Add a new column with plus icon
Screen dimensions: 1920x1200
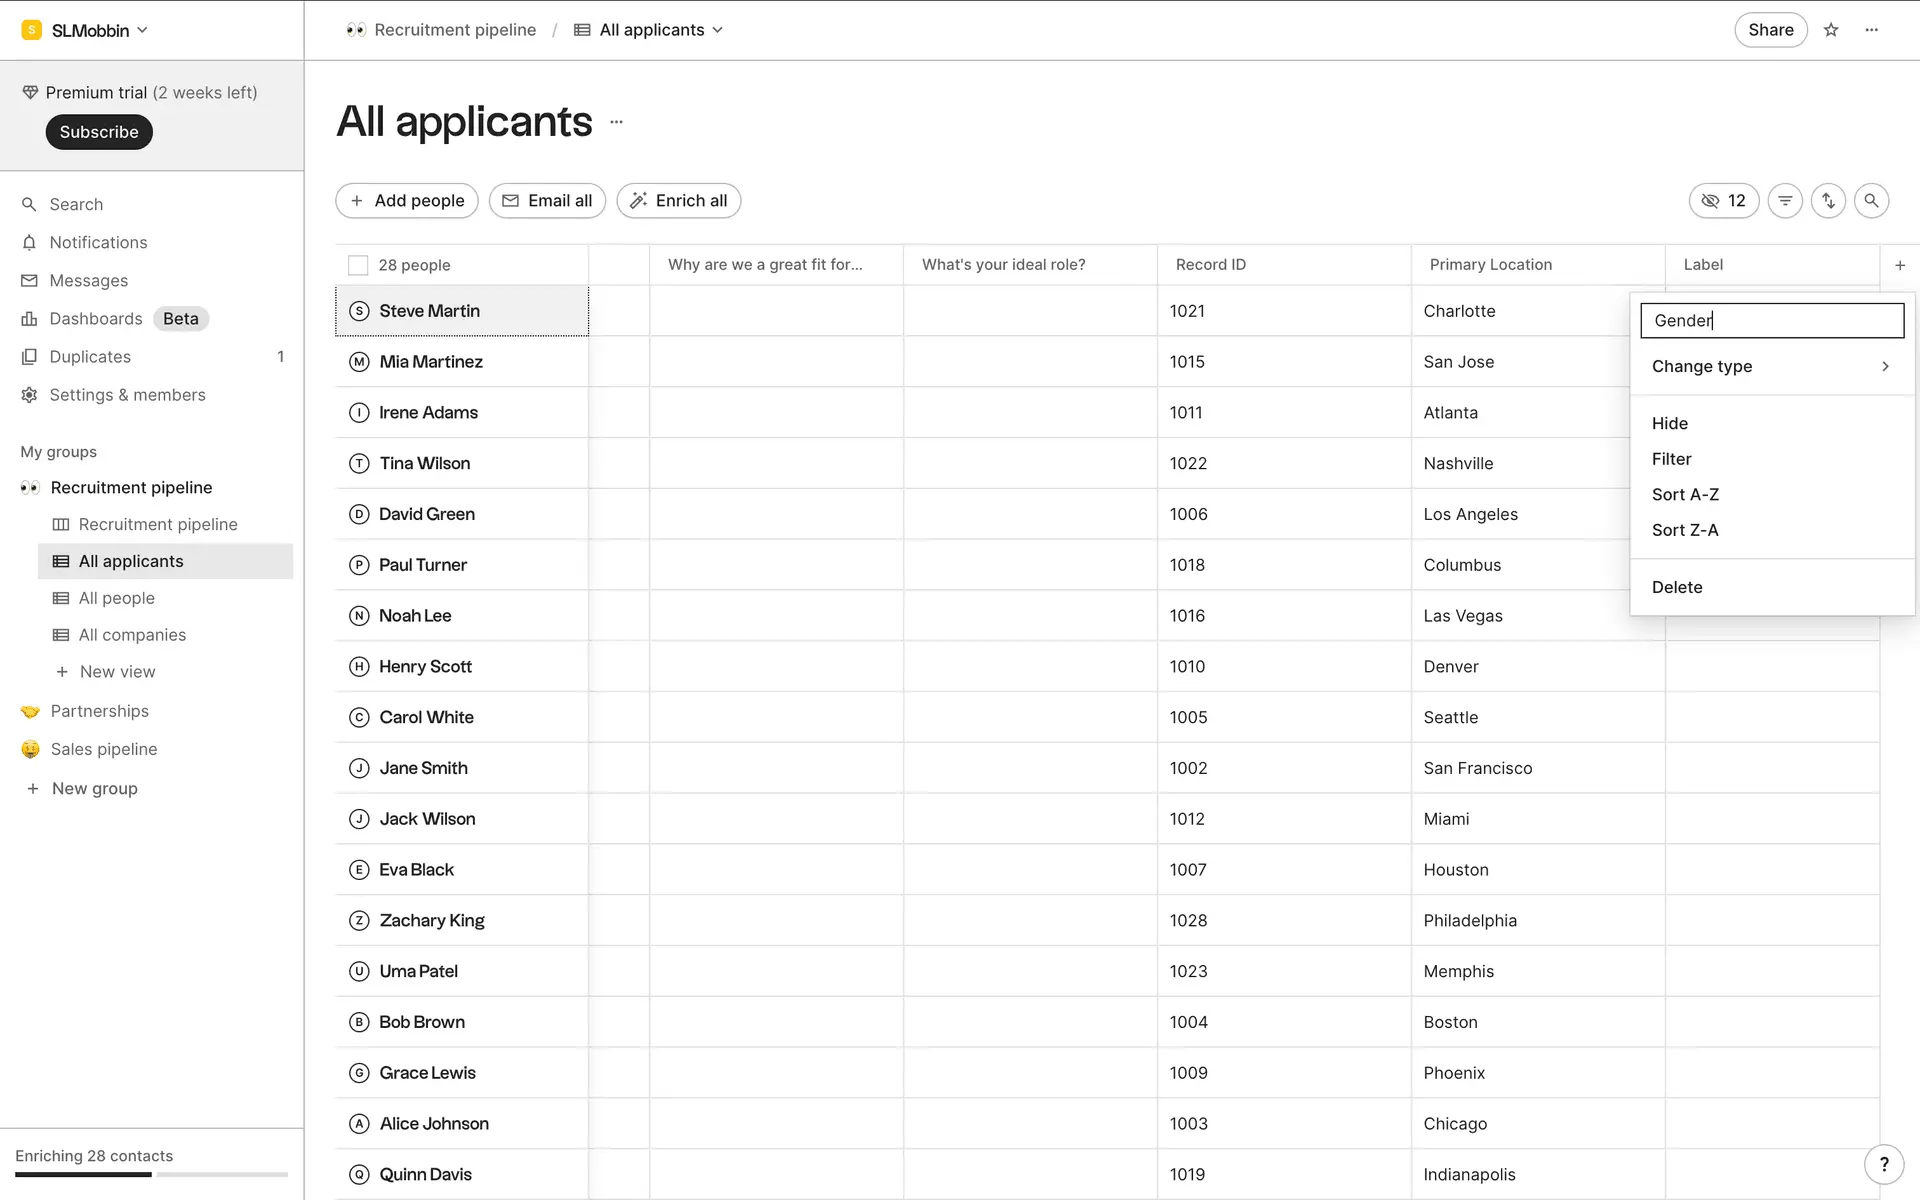[x=1900, y=265]
